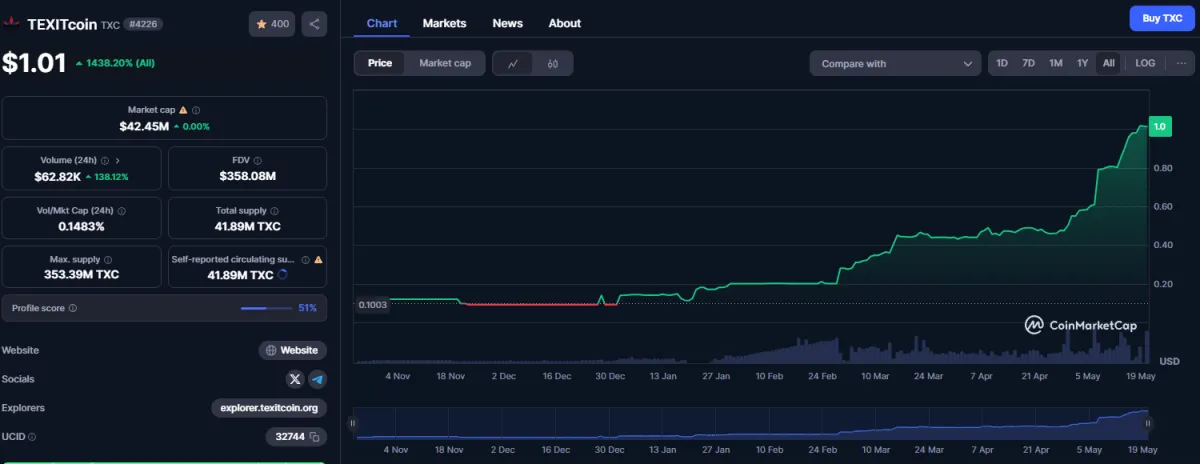Open the About tab

[x=565, y=23]
